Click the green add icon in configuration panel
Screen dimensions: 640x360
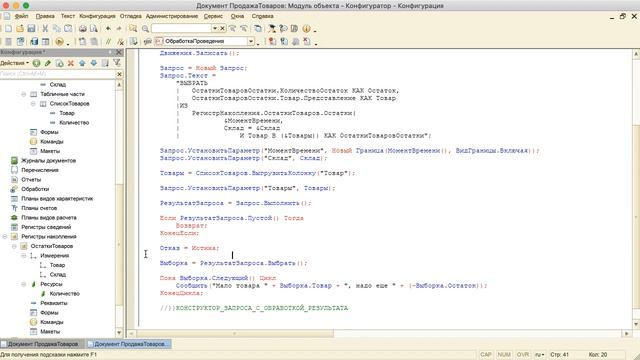point(36,63)
